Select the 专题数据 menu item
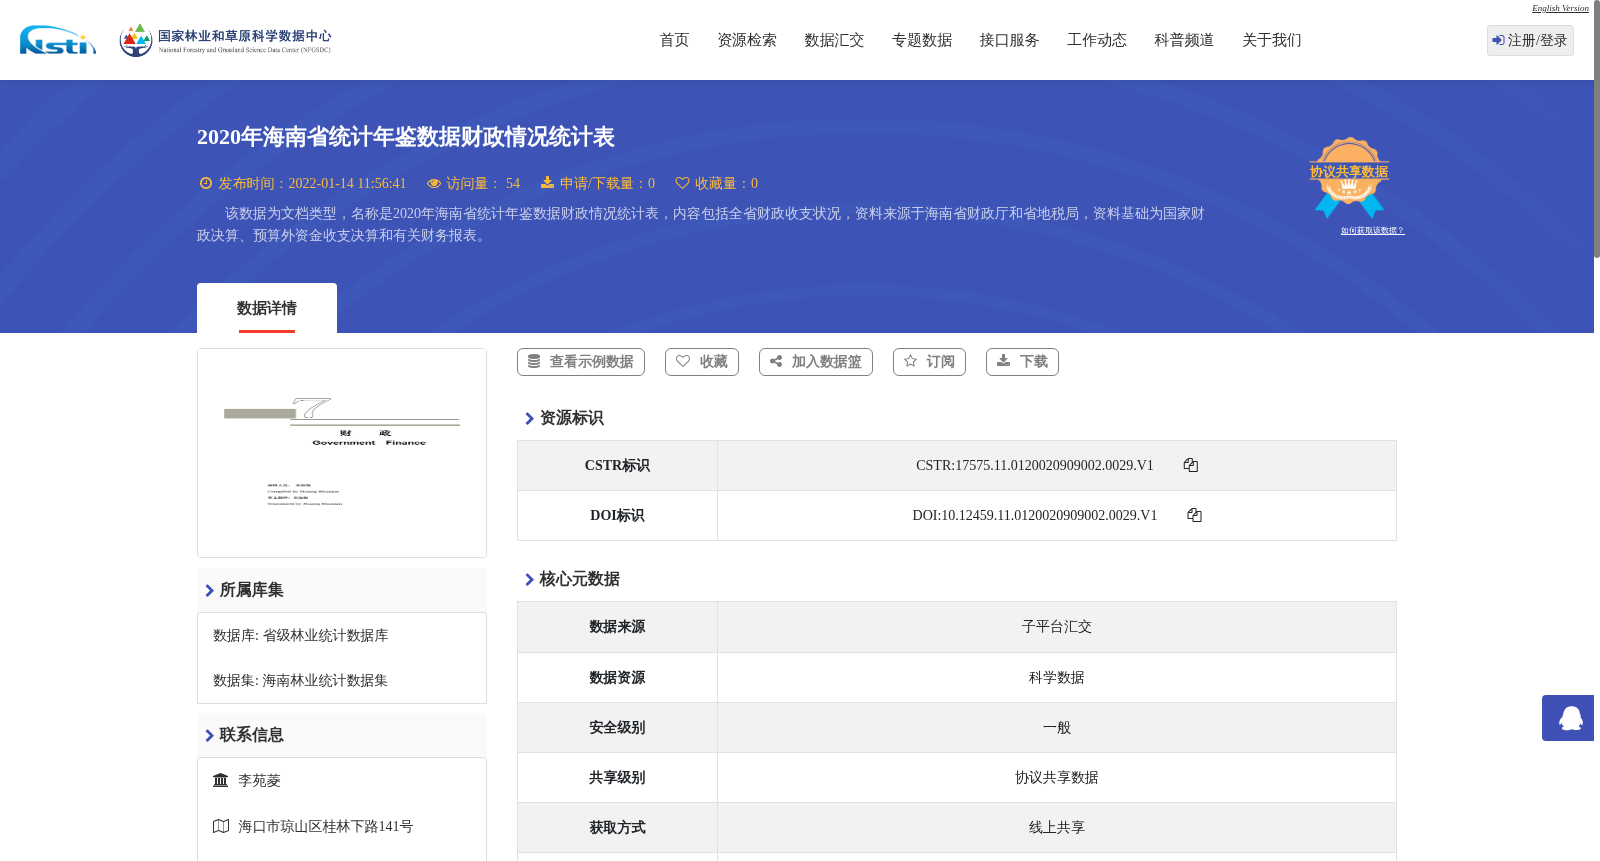Screen dimensions: 1600x861 coord(922,40)
